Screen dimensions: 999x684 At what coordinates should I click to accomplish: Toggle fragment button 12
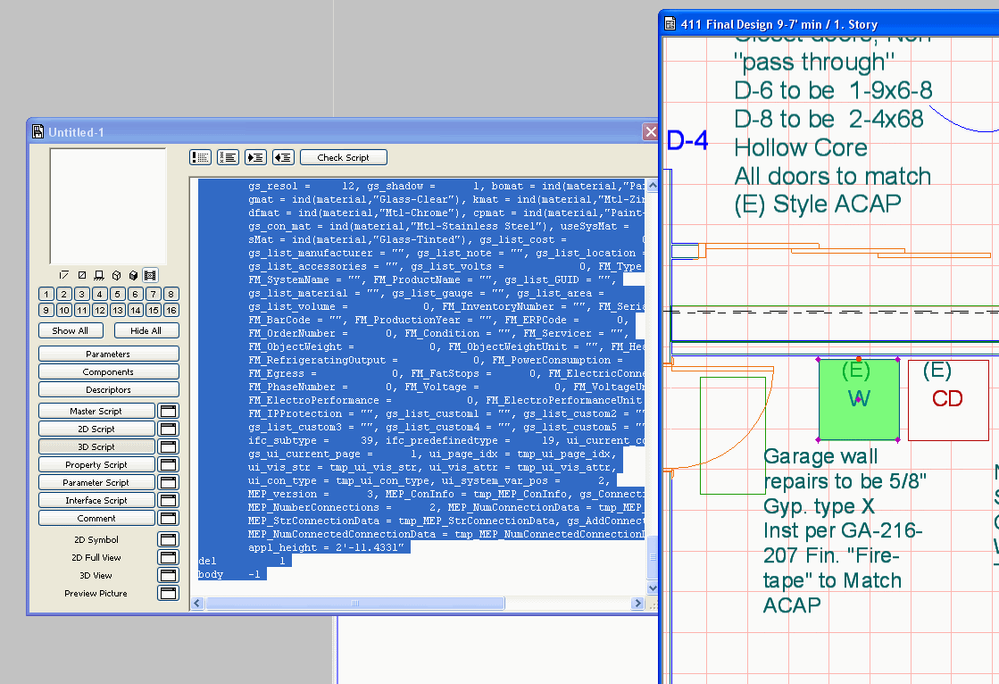tap(99, 311)
